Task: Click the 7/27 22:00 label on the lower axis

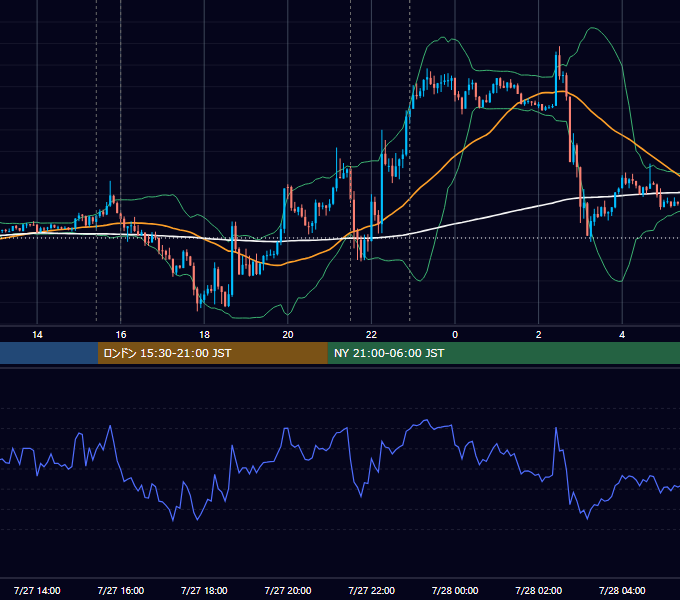Action: coord(372,590)
